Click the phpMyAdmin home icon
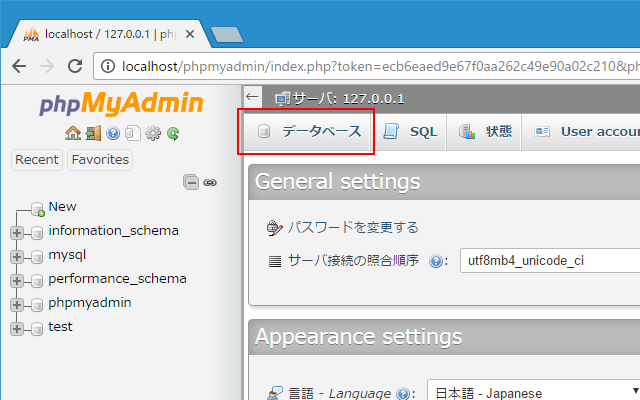The image size is (640, 400). (73, 133)
